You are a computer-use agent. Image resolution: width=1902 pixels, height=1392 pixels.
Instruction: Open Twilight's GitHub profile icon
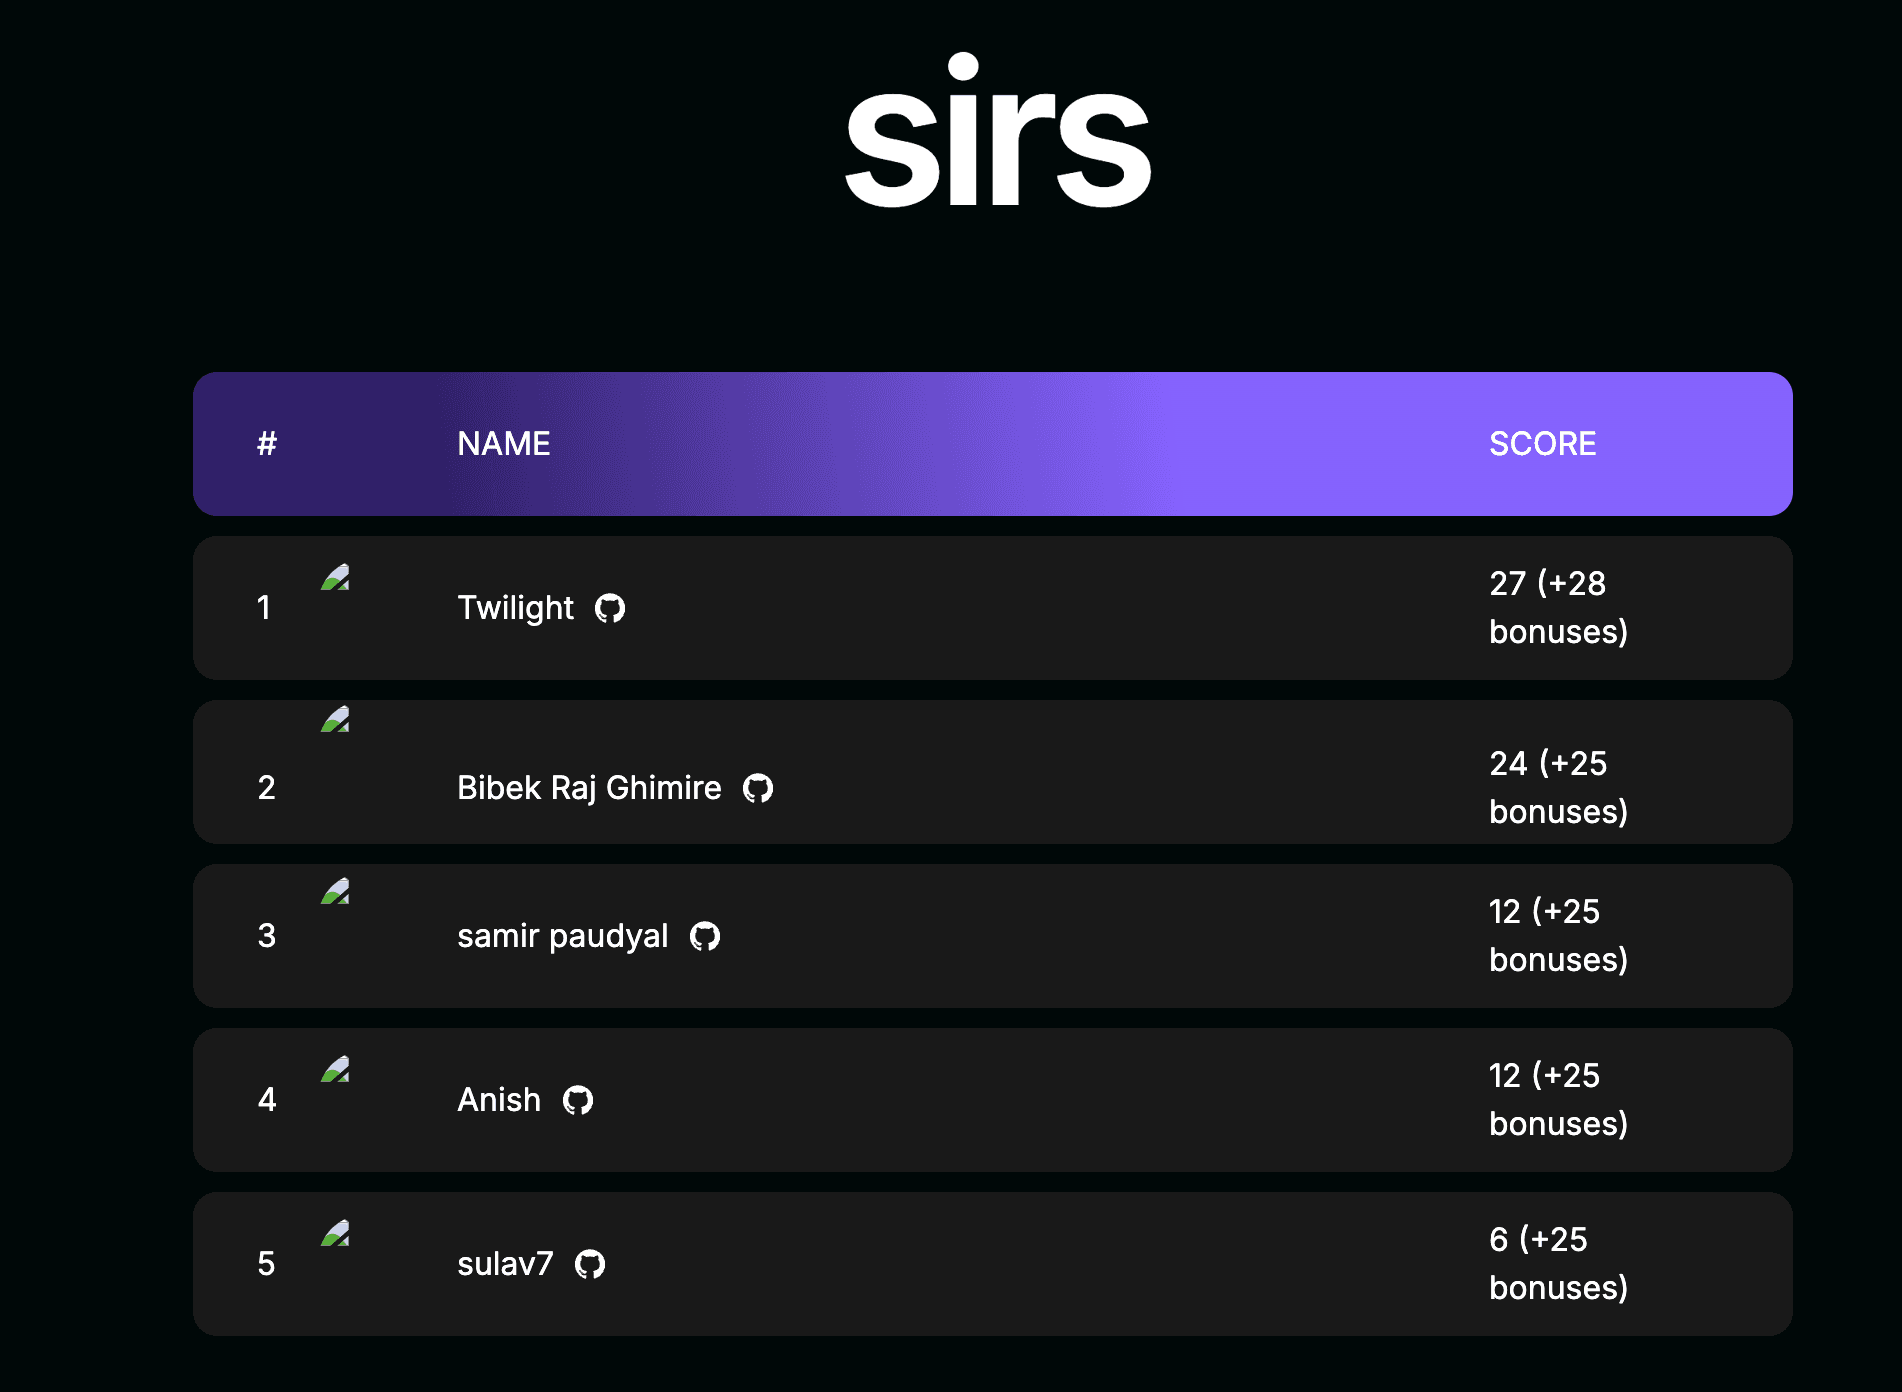pyautogui.click(x=610, y=608)
